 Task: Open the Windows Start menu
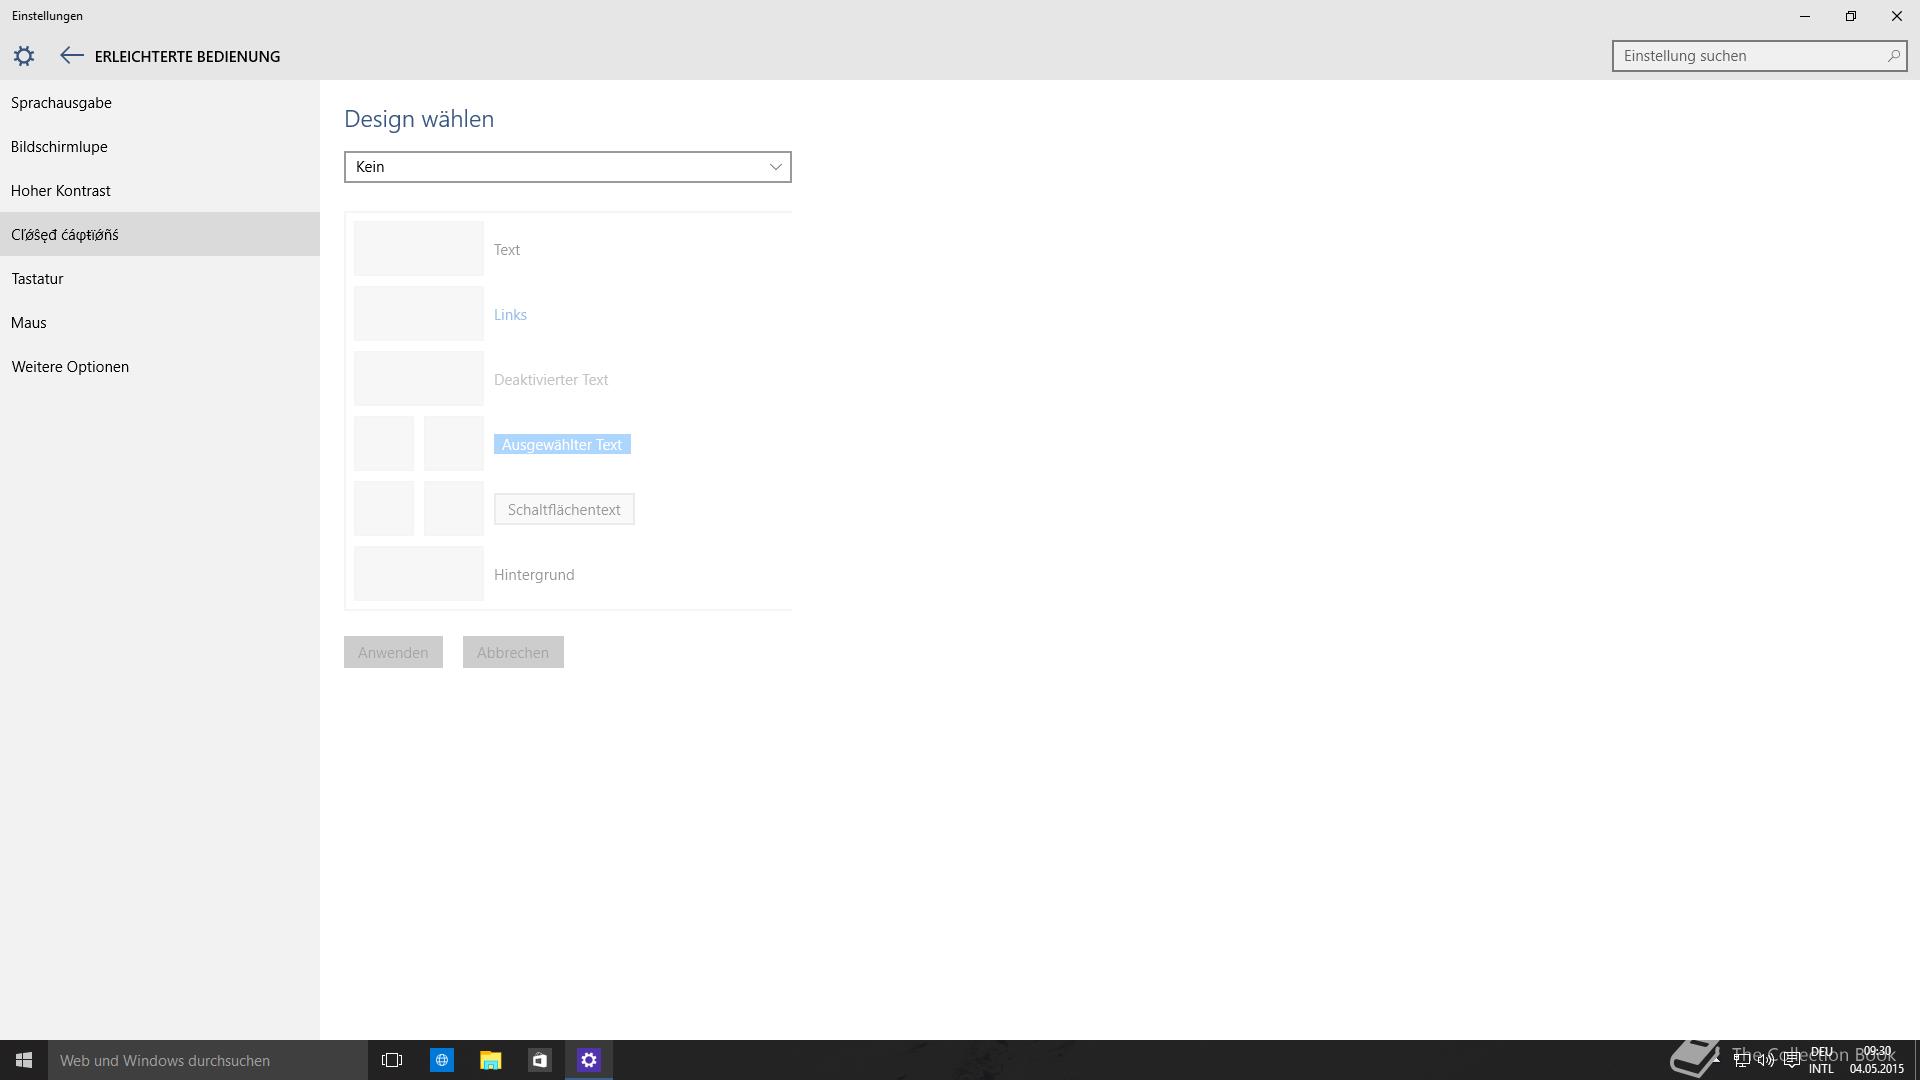(x=24, y=1060)
